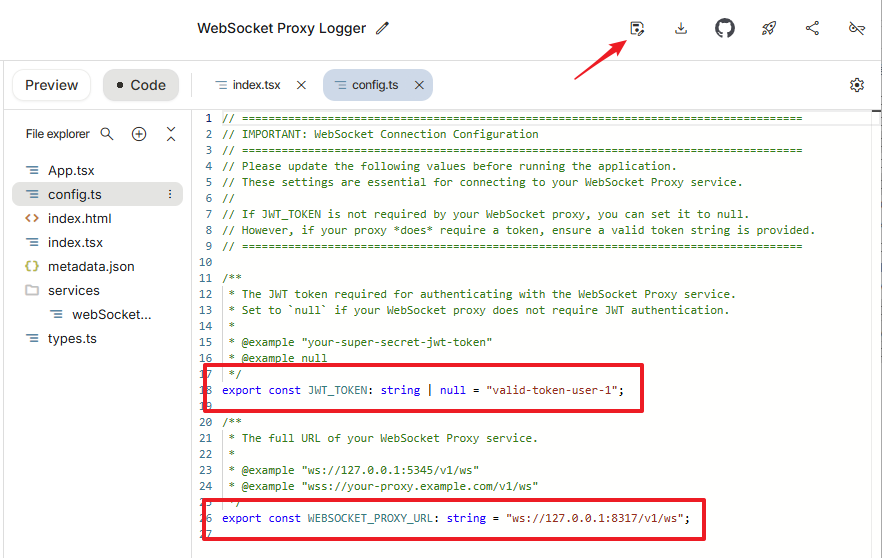Close the config.ts tab

pyautogui.click(x=419, y=85)
